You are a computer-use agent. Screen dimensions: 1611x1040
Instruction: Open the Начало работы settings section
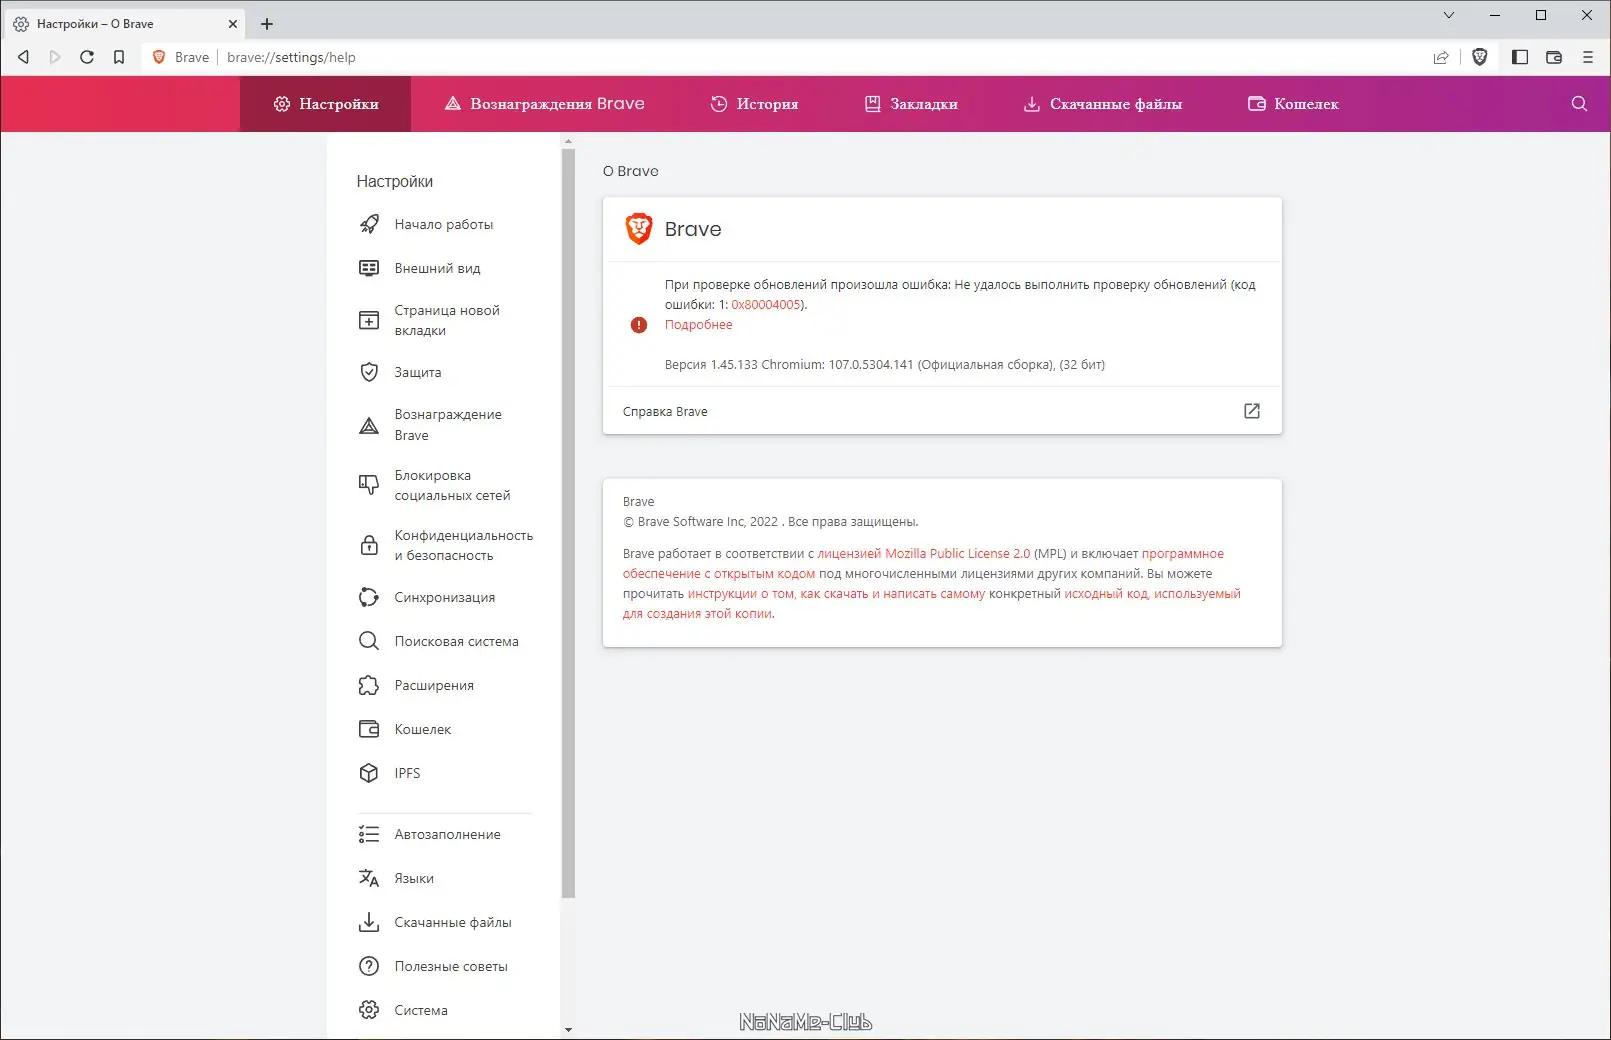coord(444,224)
